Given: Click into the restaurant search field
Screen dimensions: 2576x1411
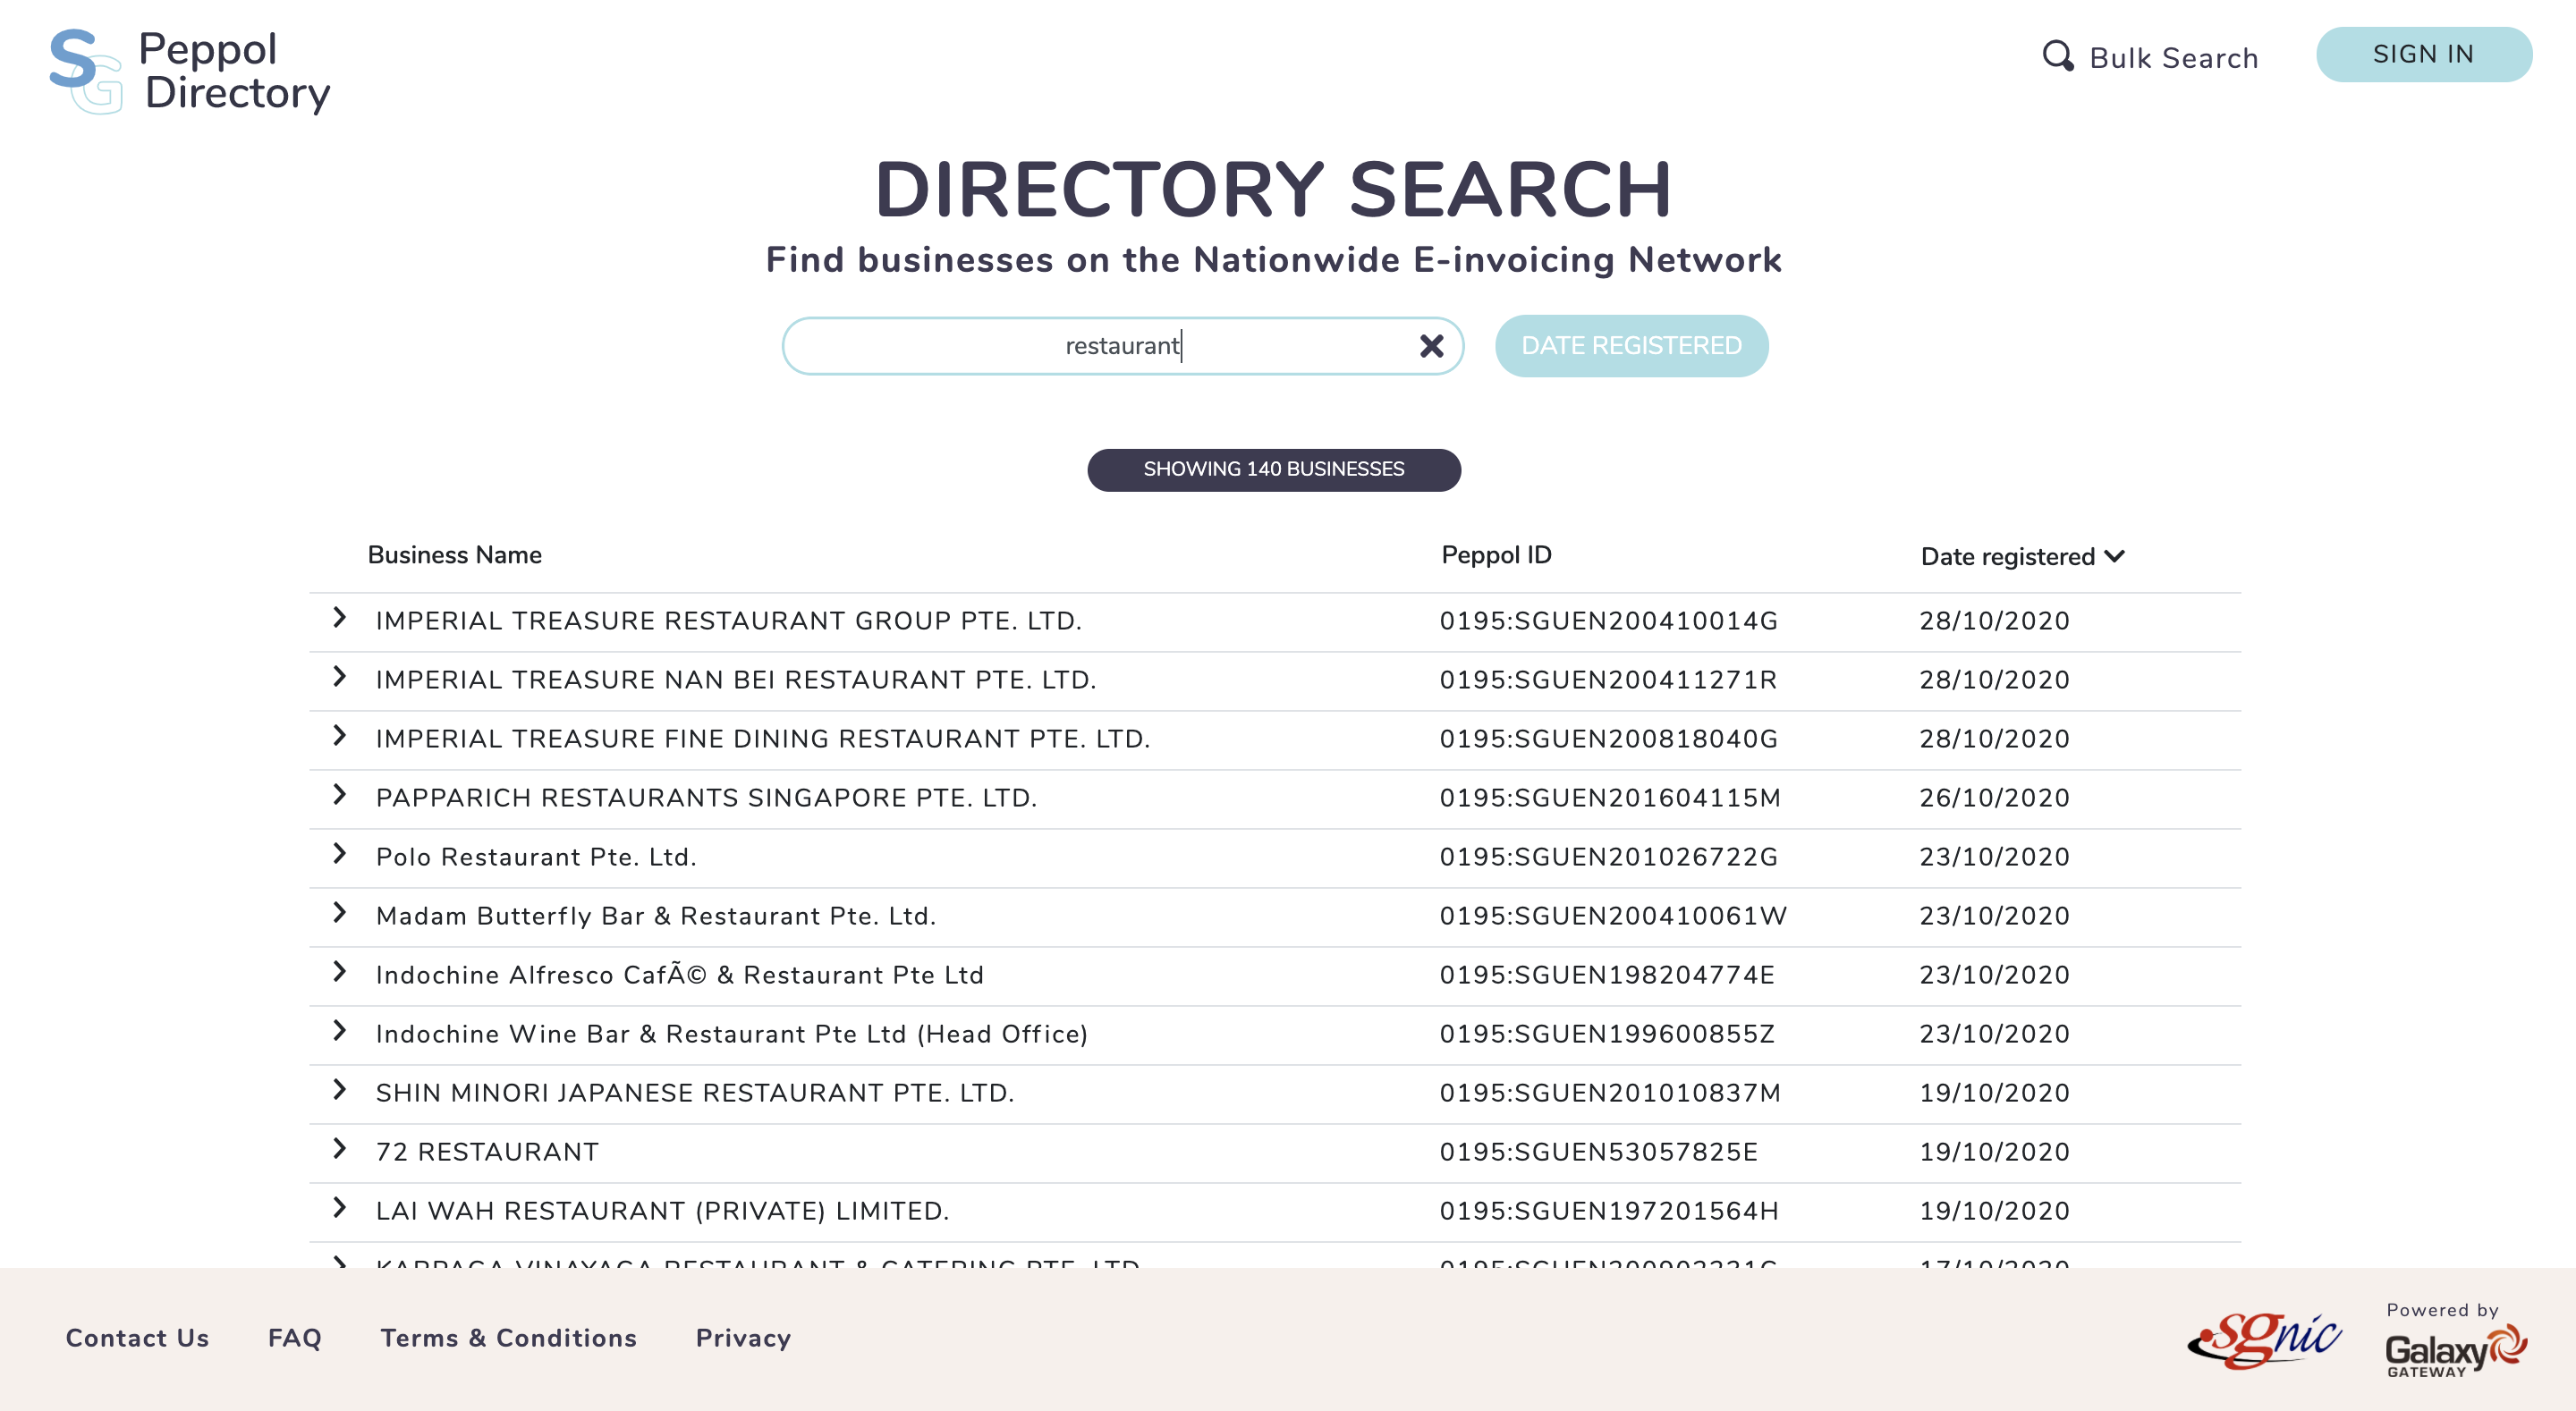Looking at the screenshot, I should point(1100,346).
